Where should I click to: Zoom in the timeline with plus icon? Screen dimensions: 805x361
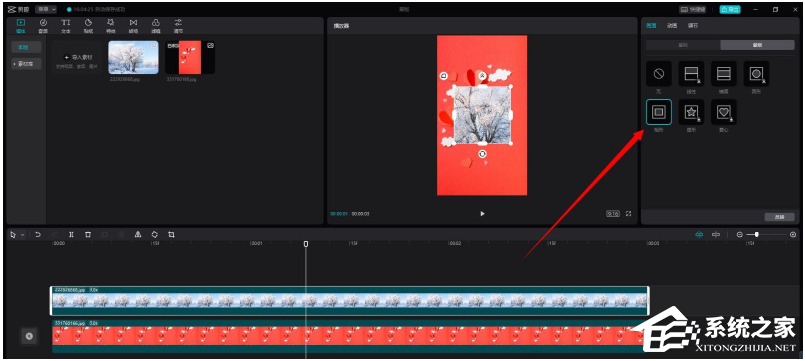pos(793,234)
